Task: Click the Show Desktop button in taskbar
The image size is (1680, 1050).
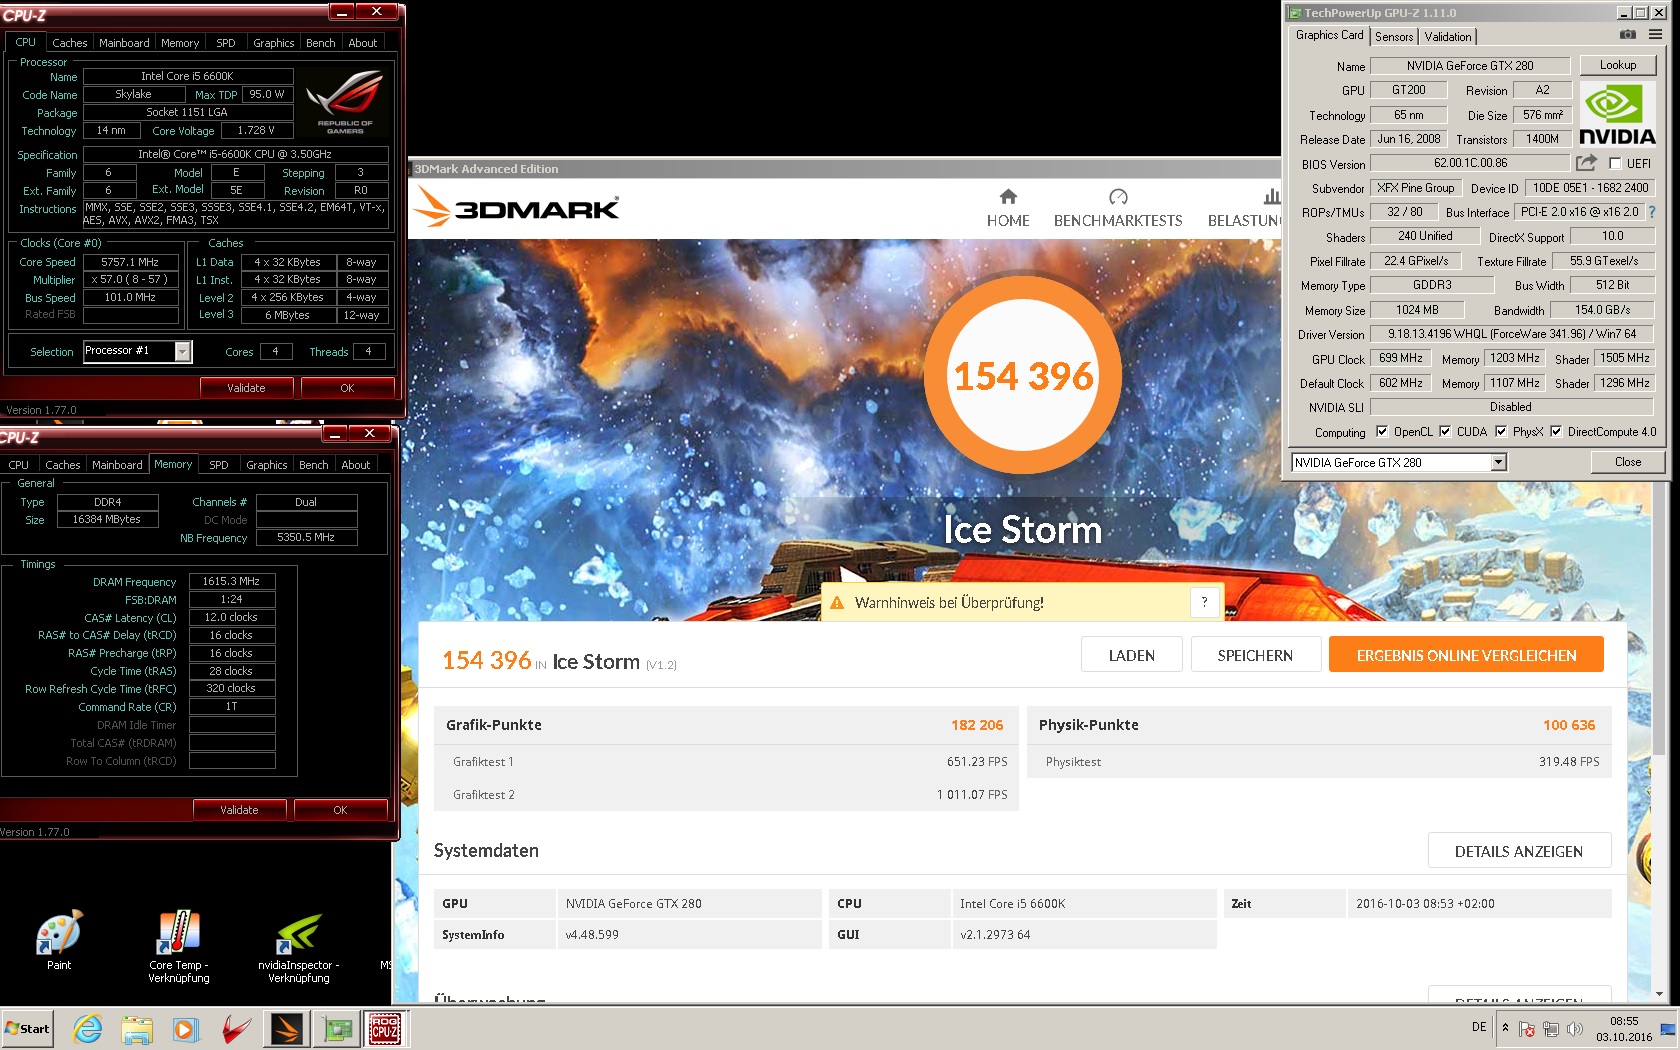Action: (x=1668, y=1029)
